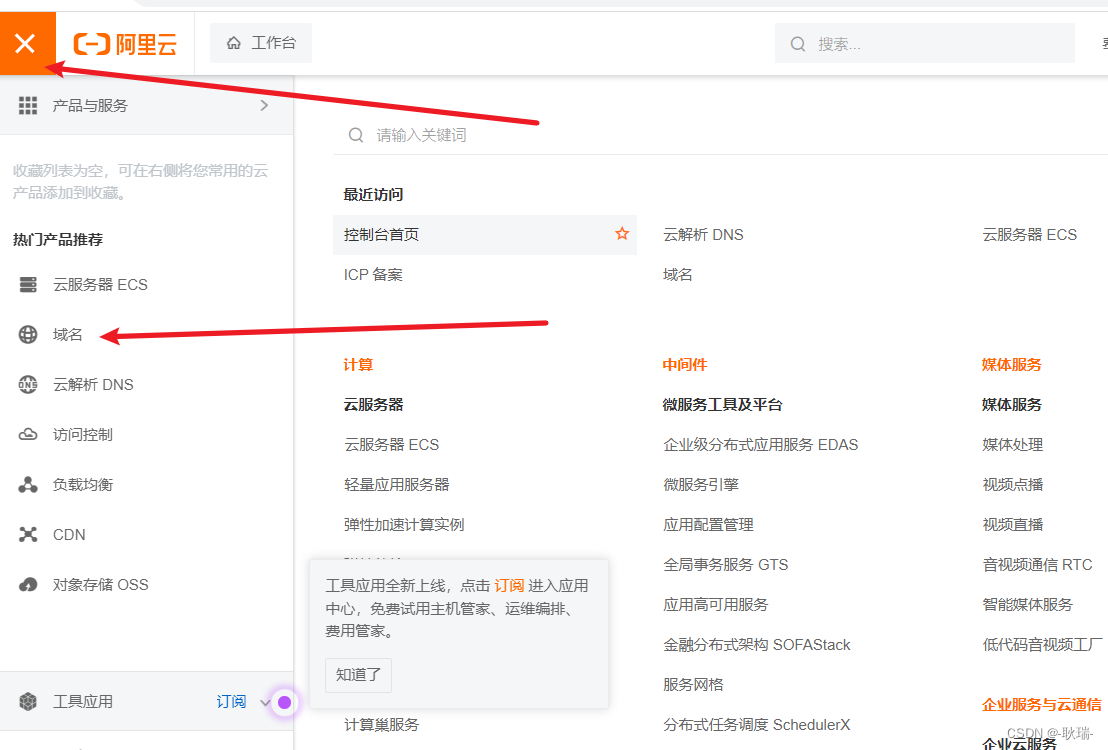This screenshot has width=1108, height=750.
Task: Click the top 搜索 search field
Action: coord(924,44)
